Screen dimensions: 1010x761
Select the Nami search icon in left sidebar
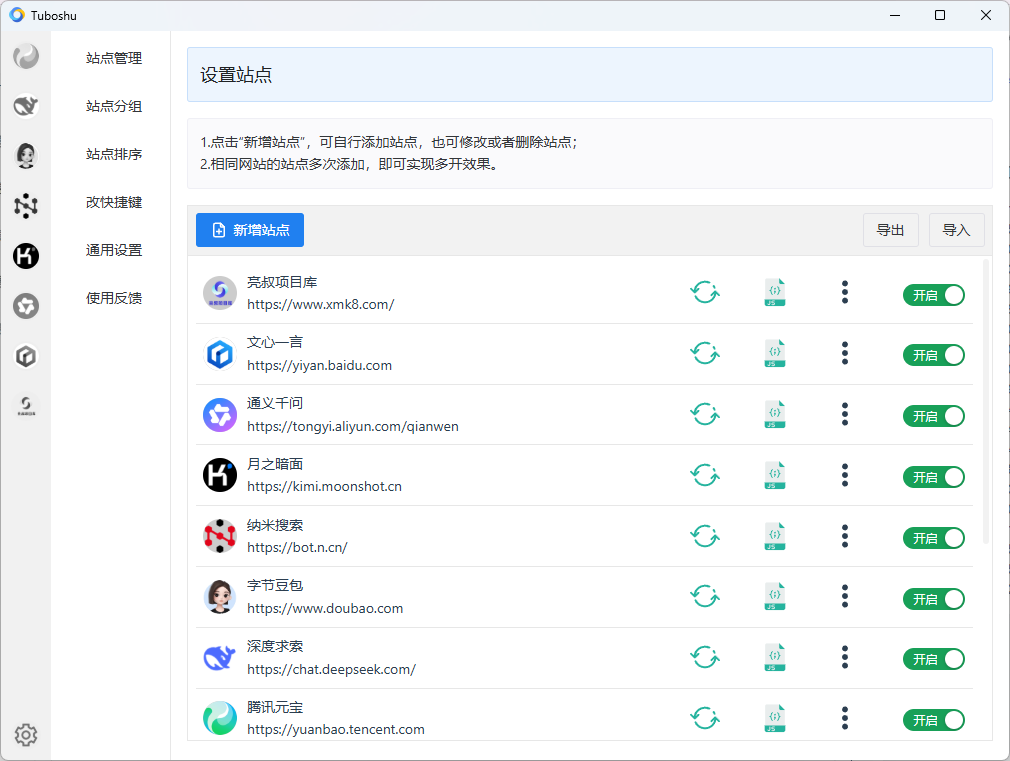point(26,206)
